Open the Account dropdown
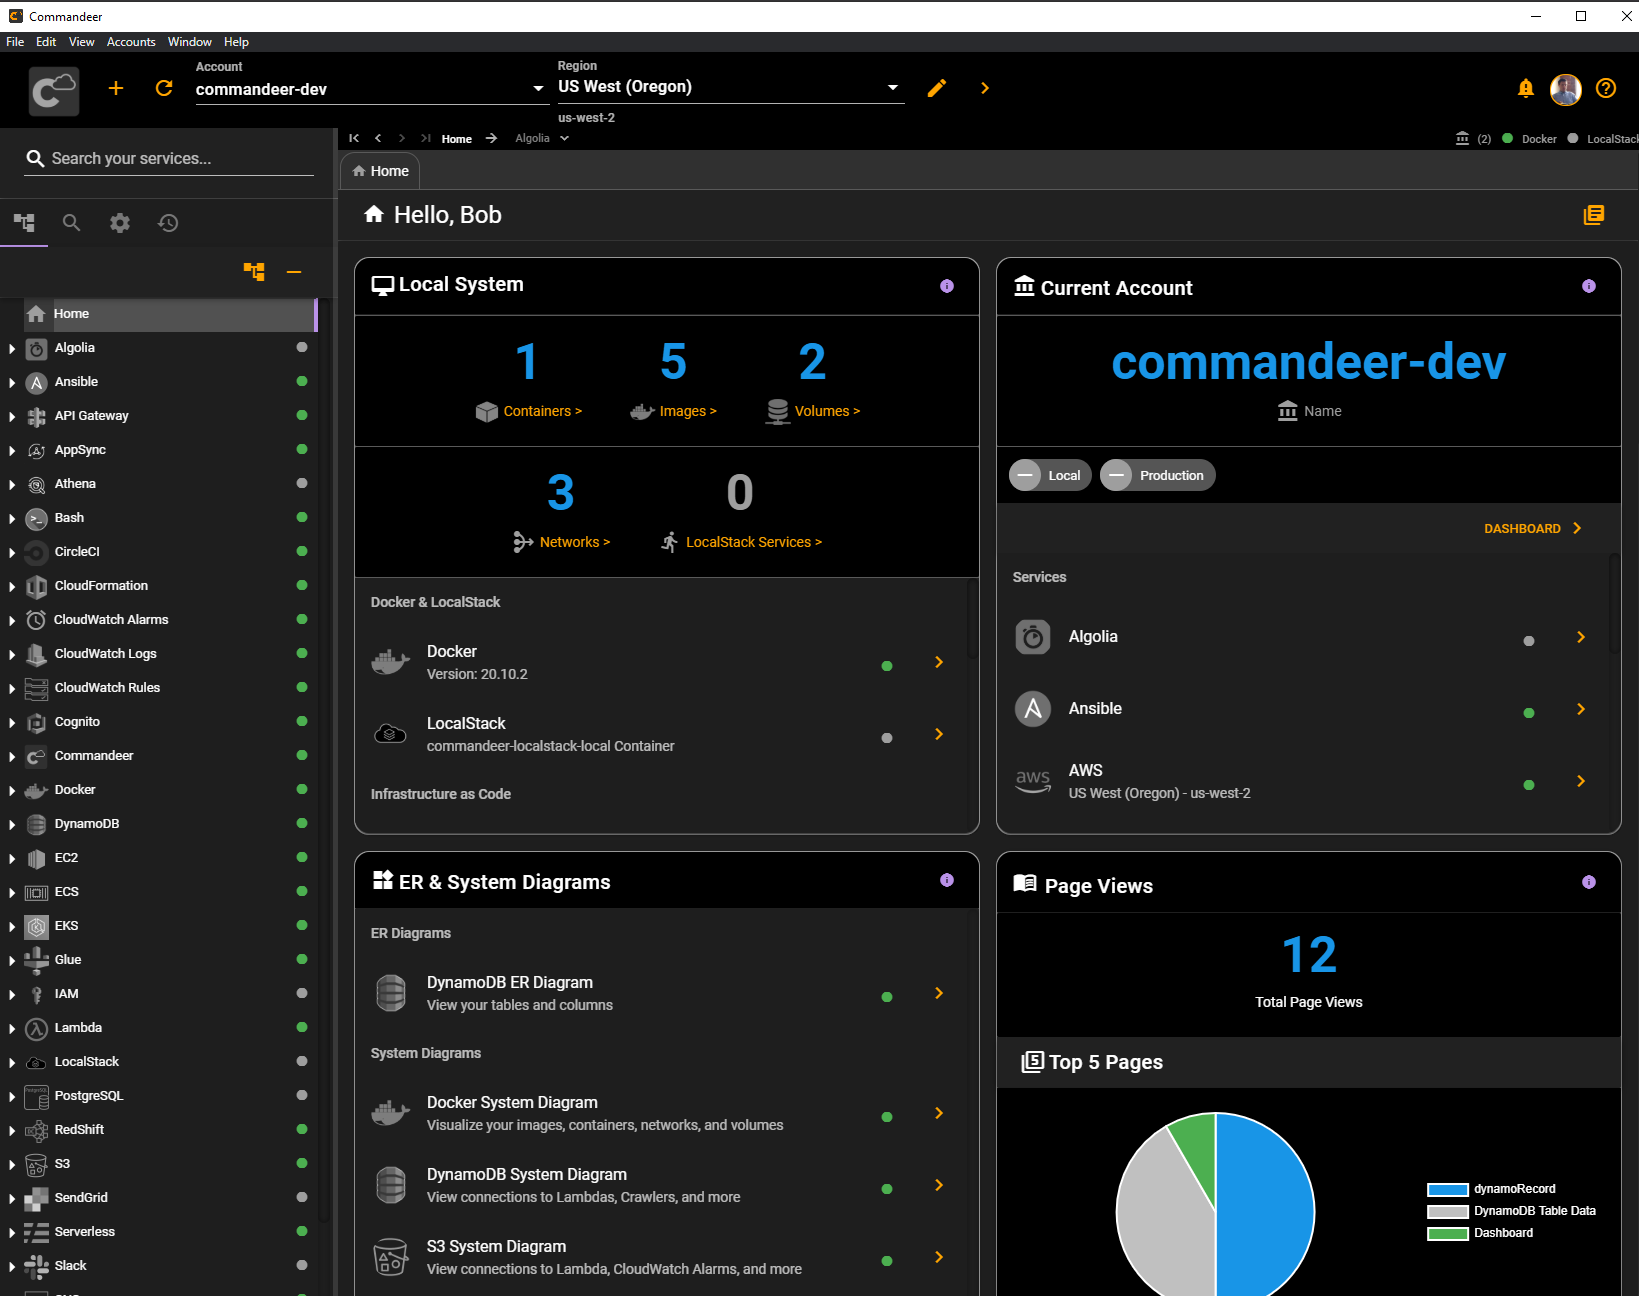1639x1296 pixels. click(x=371, y=89)
